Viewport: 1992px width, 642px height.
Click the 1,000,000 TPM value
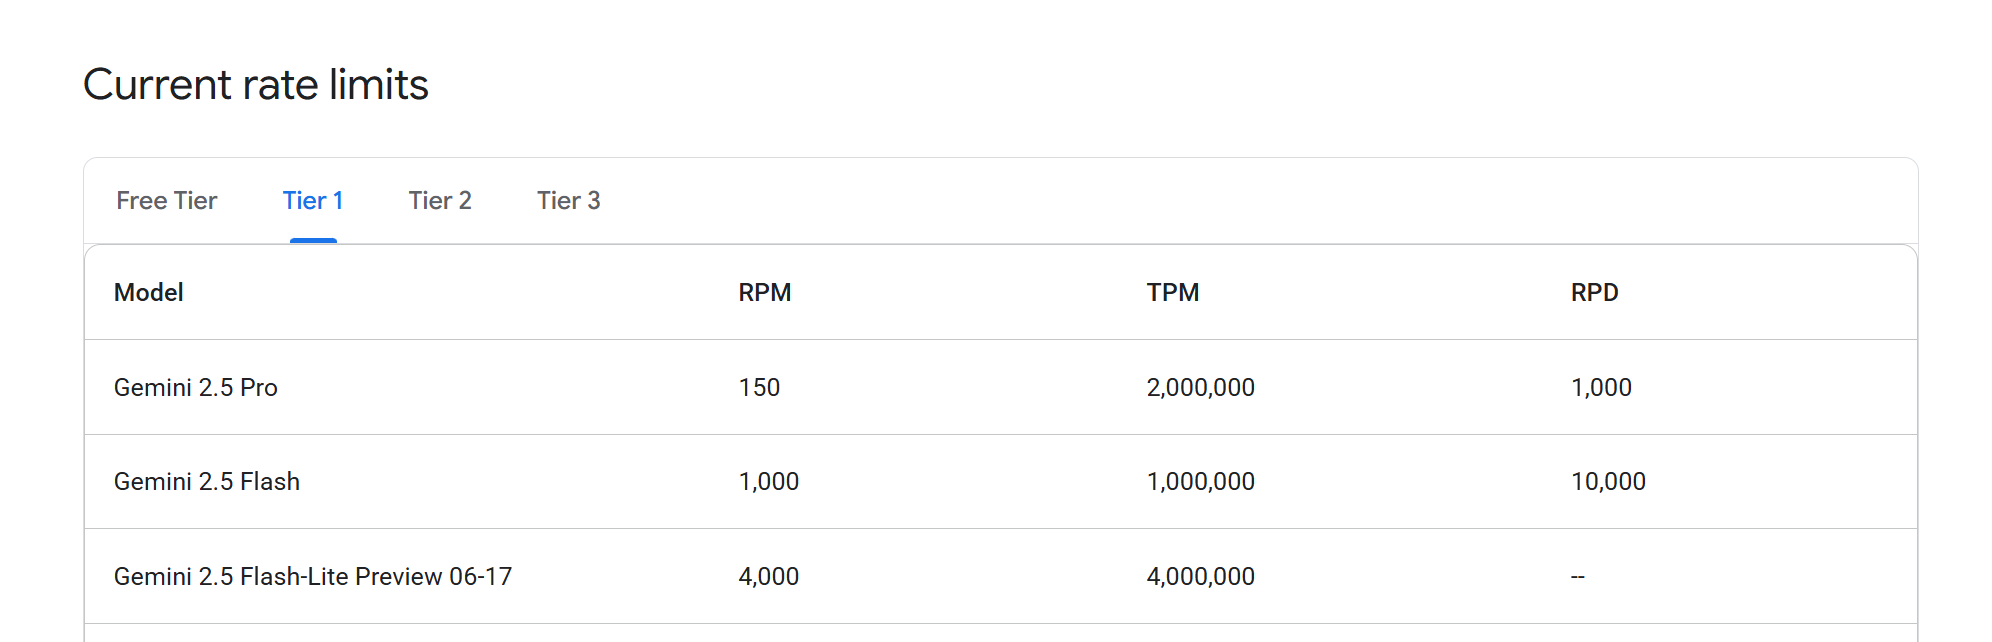(1200, 482)
